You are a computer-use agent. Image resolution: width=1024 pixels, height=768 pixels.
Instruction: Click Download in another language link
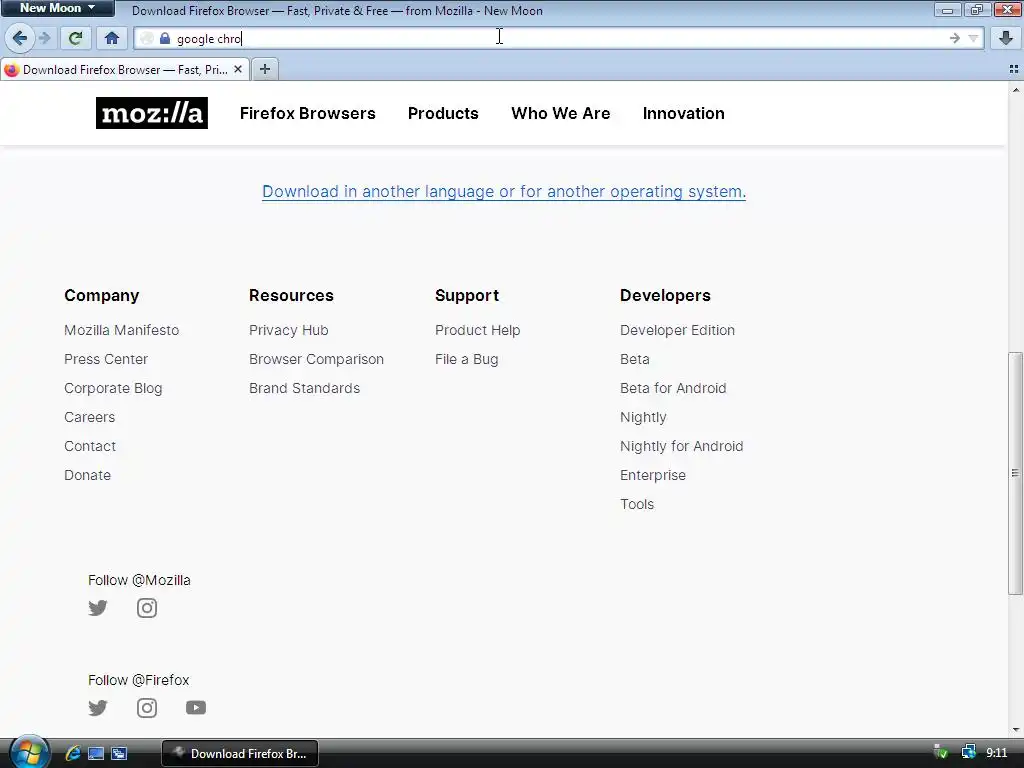pos(504,191)
